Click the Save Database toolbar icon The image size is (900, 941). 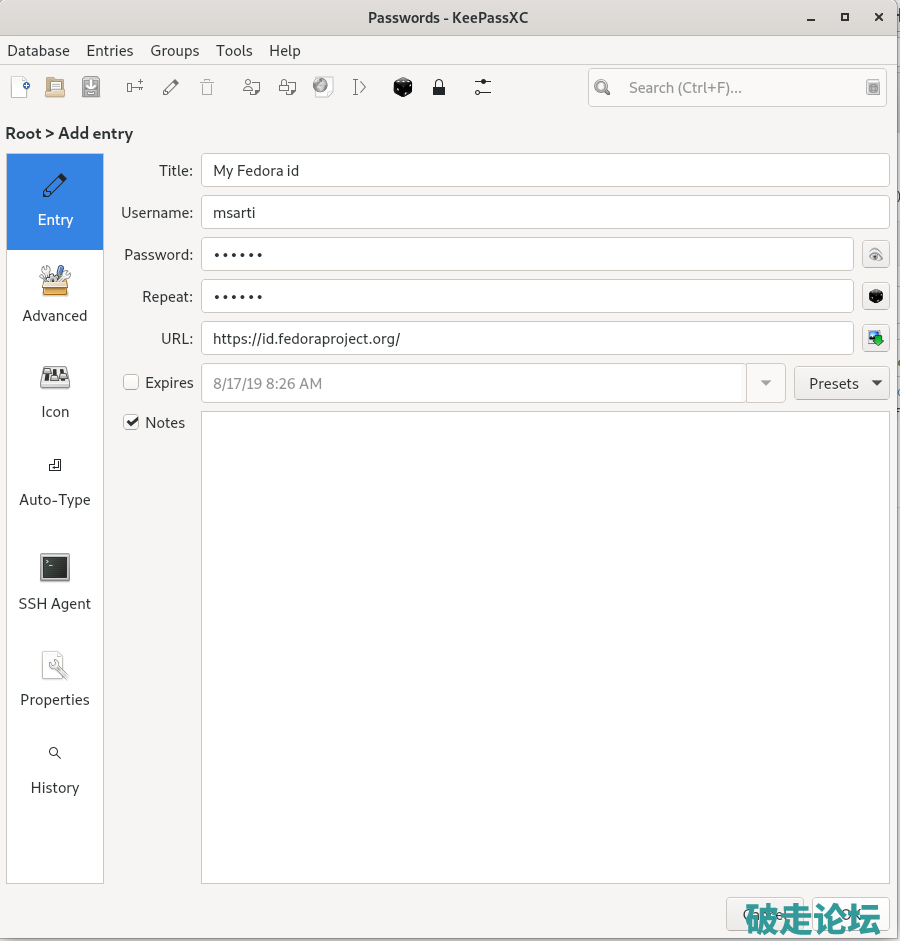pos(91,88)
